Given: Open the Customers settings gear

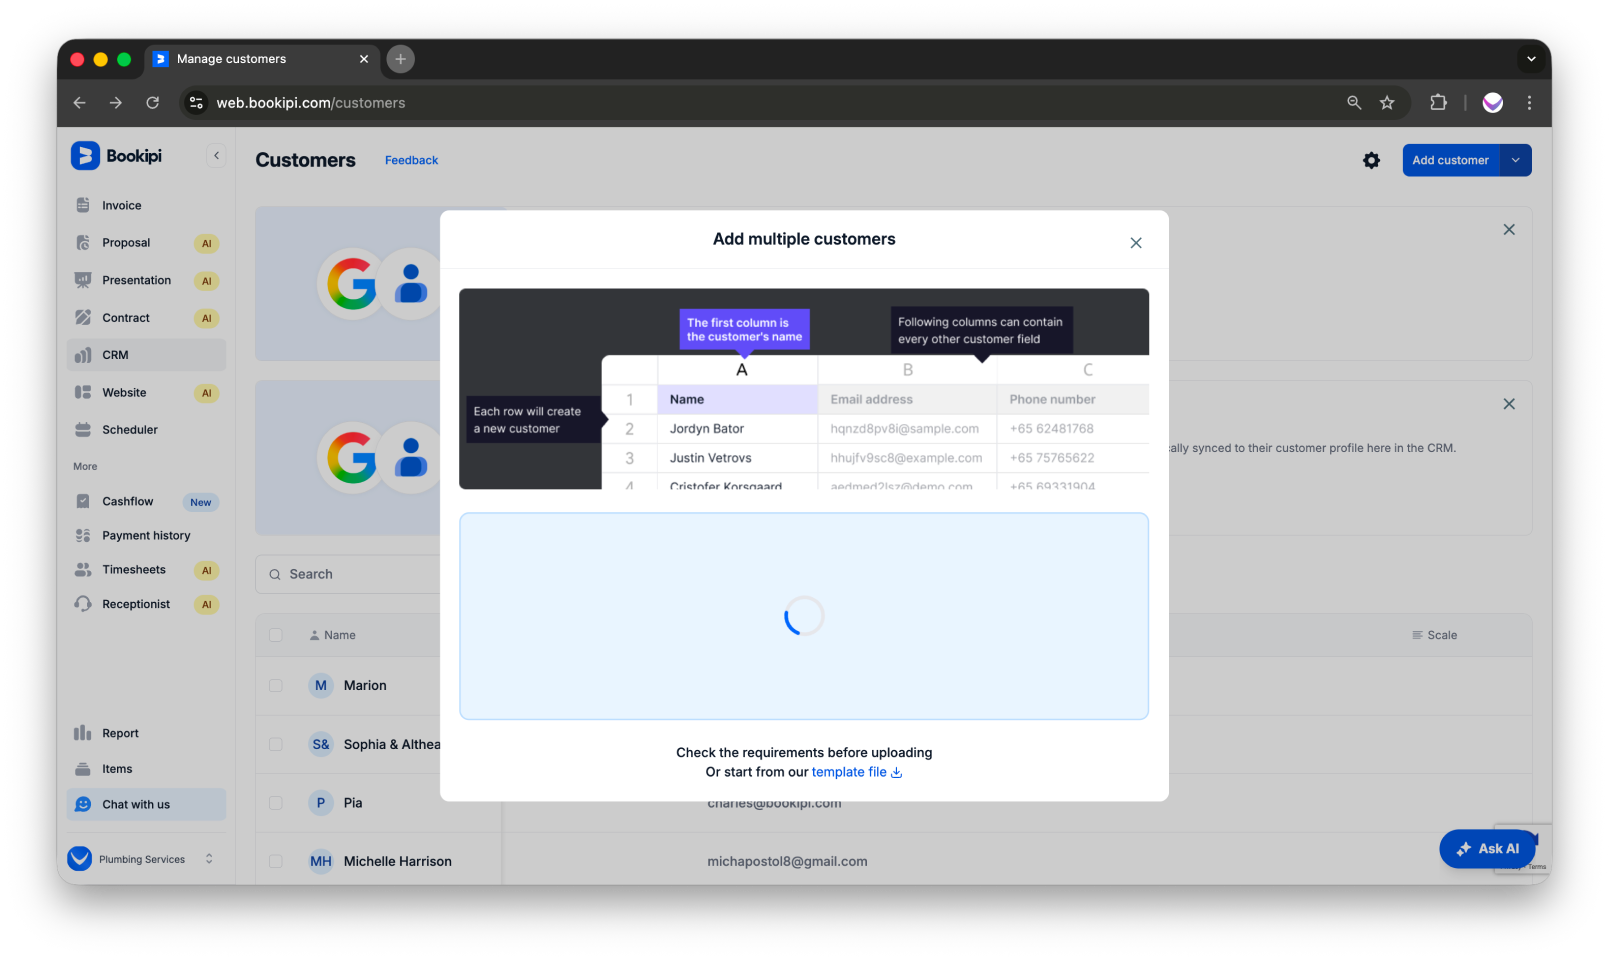Looking at the screenshot, I should click(x=1371, y=160).
